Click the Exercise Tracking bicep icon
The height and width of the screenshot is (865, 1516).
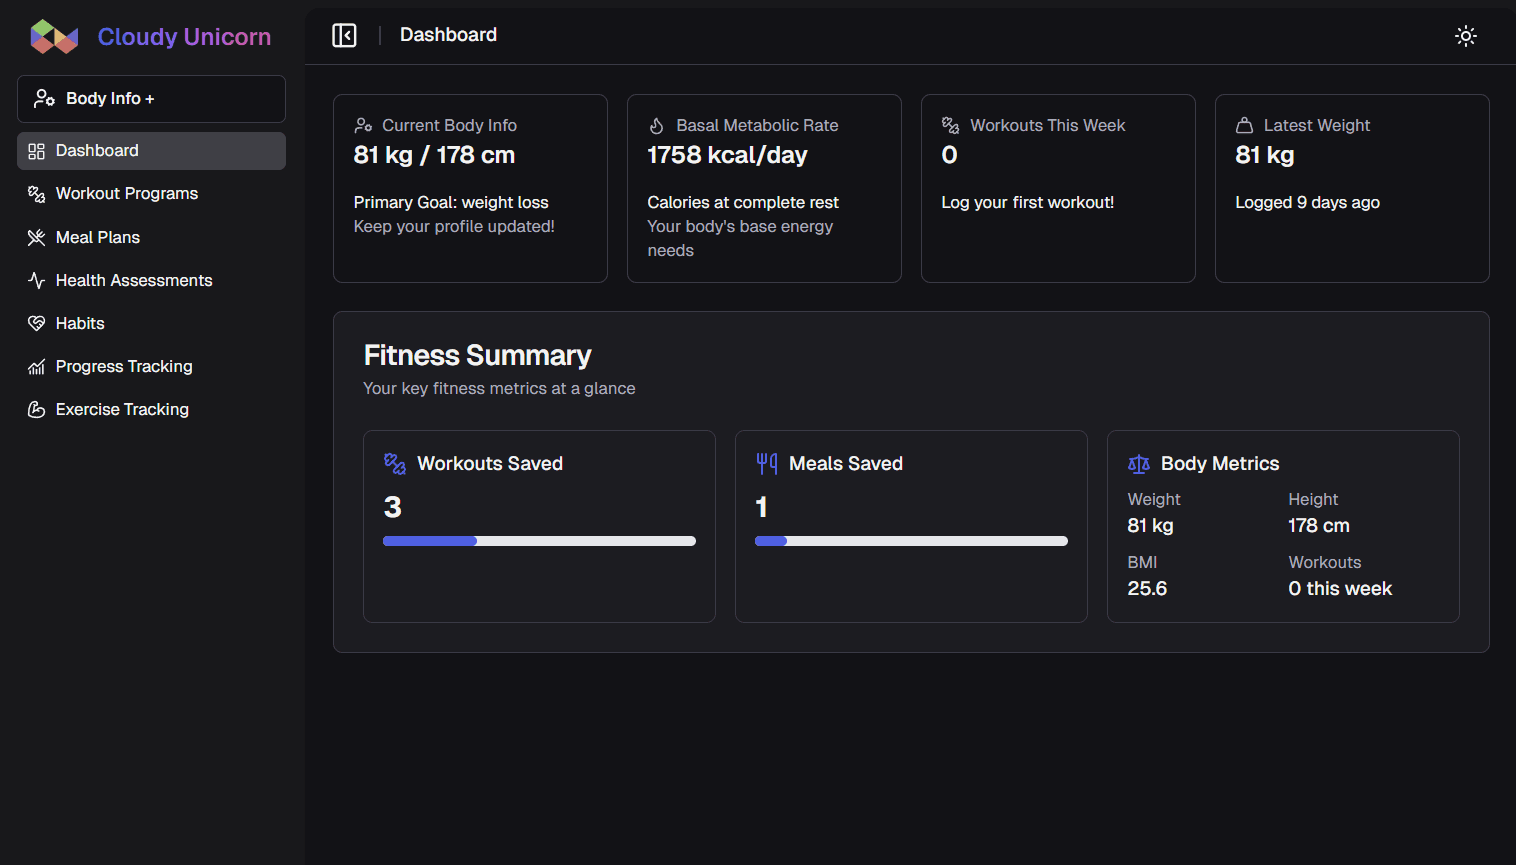(x=37, y=410)
